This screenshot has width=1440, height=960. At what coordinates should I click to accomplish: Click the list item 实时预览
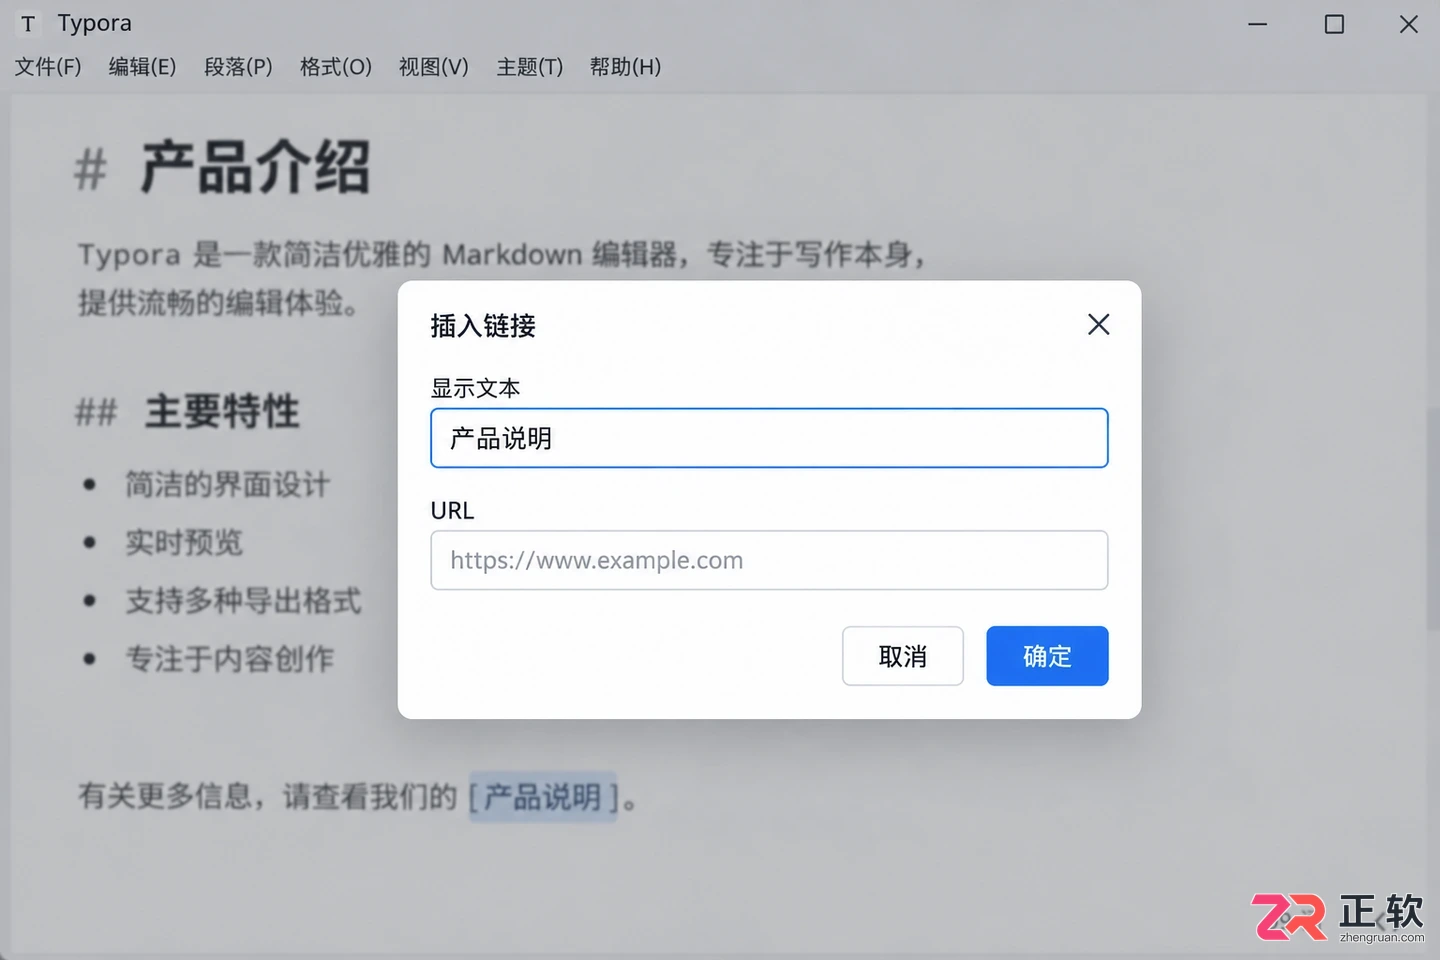click(184, 543)
